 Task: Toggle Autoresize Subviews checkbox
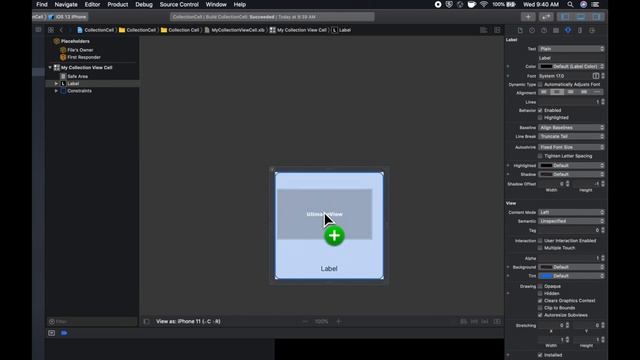point(540,315)
